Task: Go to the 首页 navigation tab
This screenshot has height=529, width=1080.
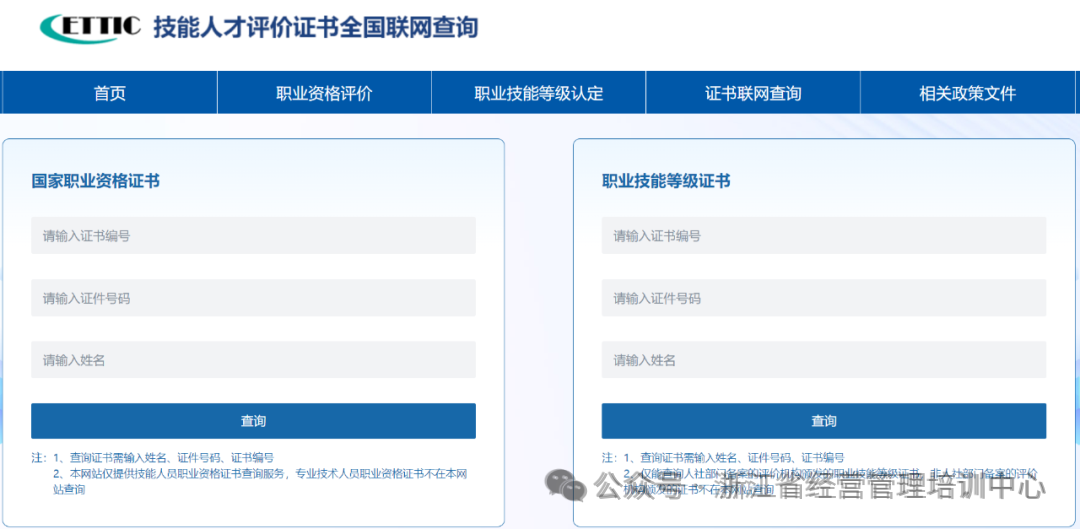Action: tap(109, 93)
